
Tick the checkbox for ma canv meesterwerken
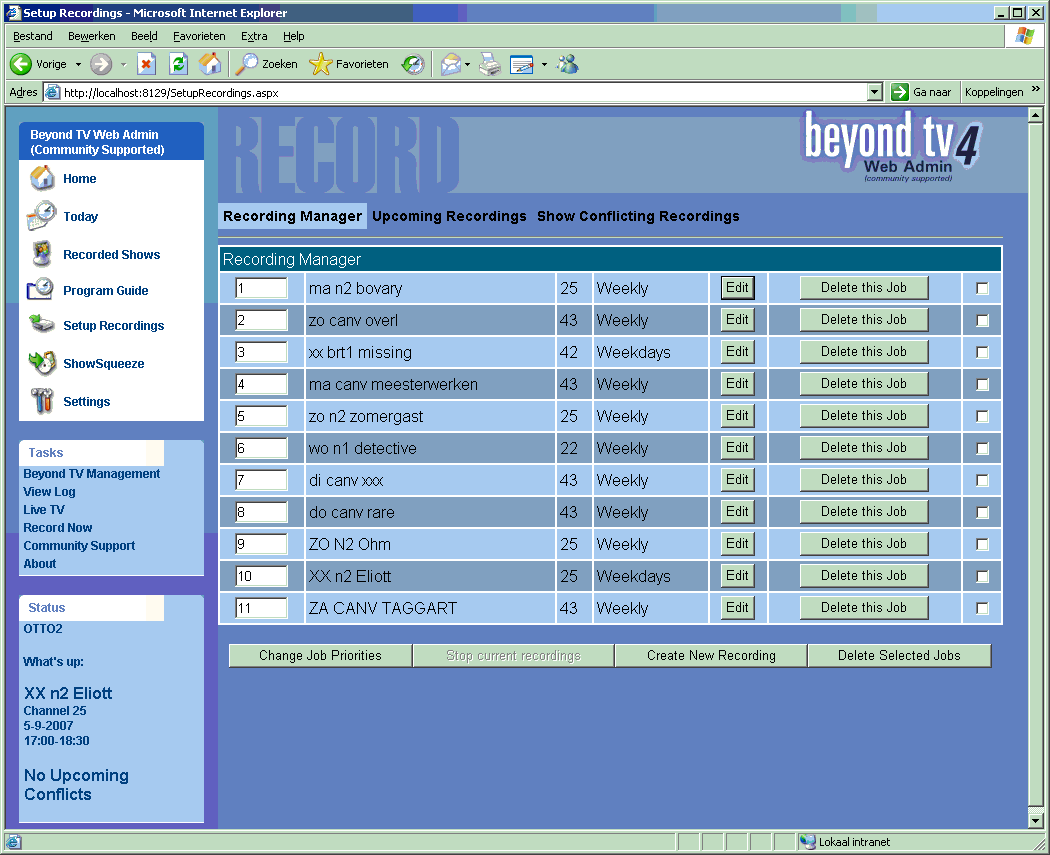pyautogui.click(x=982, y=384)
